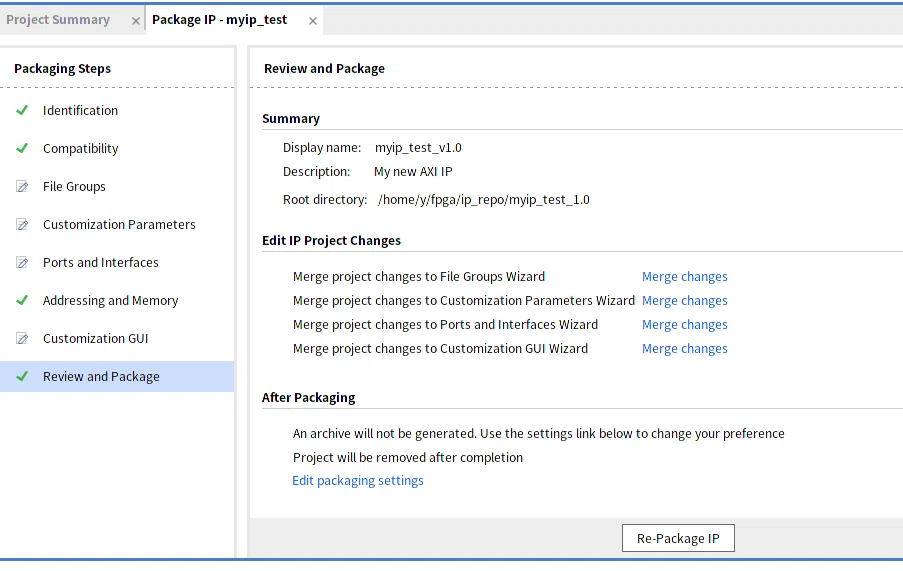Switch to the Project Summary tab
Image resolution: width=903 pixels, height=571 pixels.
[58, 20]
